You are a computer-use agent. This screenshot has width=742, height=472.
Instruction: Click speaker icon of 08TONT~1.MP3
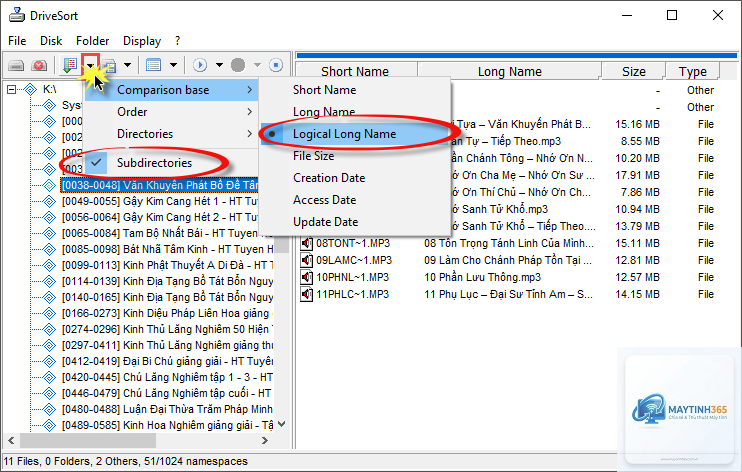click(x=307, y=243)
